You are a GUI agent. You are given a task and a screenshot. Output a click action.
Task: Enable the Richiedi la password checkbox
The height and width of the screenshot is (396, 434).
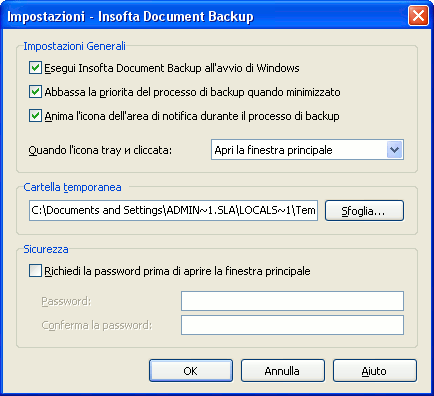(35, 271)
